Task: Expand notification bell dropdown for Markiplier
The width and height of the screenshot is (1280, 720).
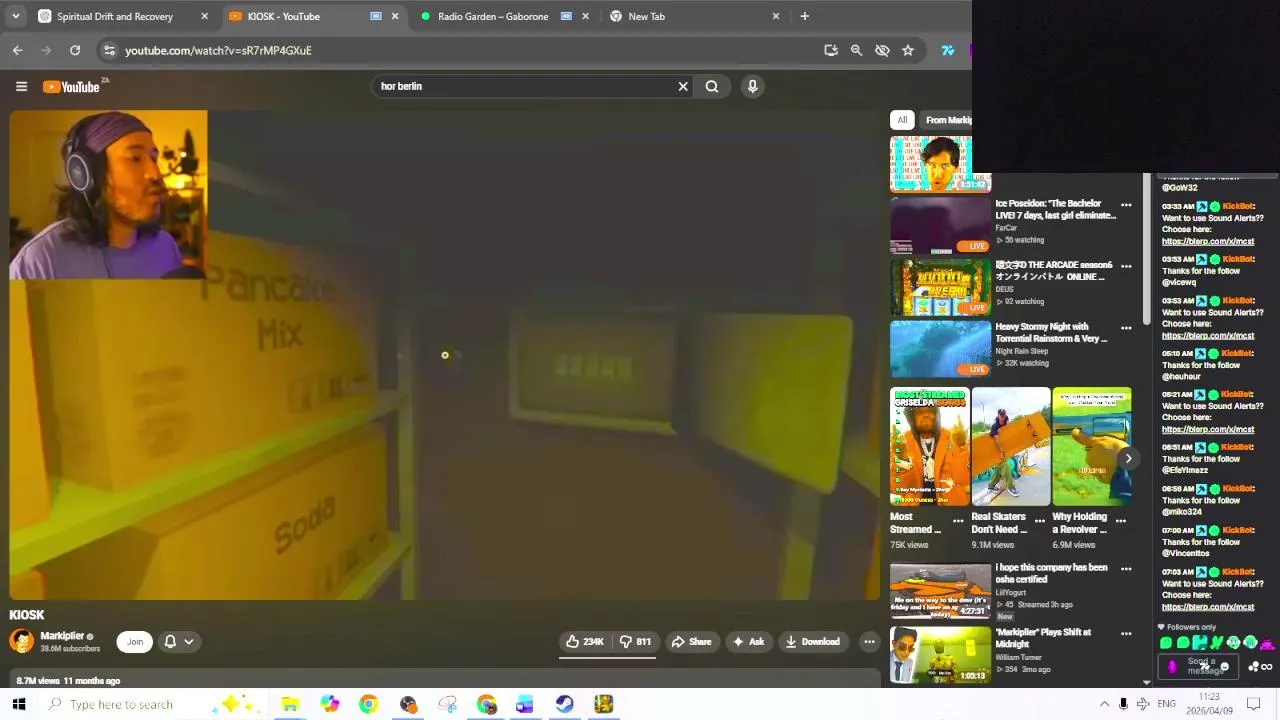Action: (178, 642)
